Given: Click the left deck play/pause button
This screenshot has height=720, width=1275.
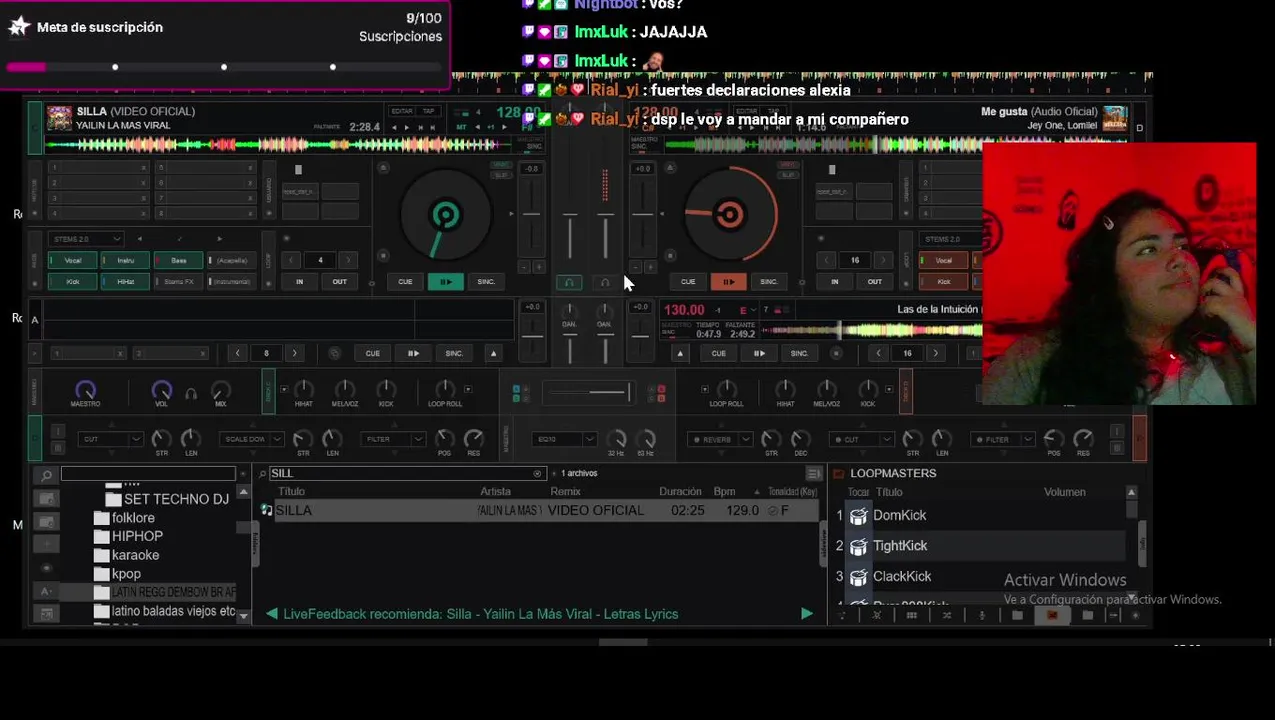Looking at the screenshot, I should click(x=445, y=282).
